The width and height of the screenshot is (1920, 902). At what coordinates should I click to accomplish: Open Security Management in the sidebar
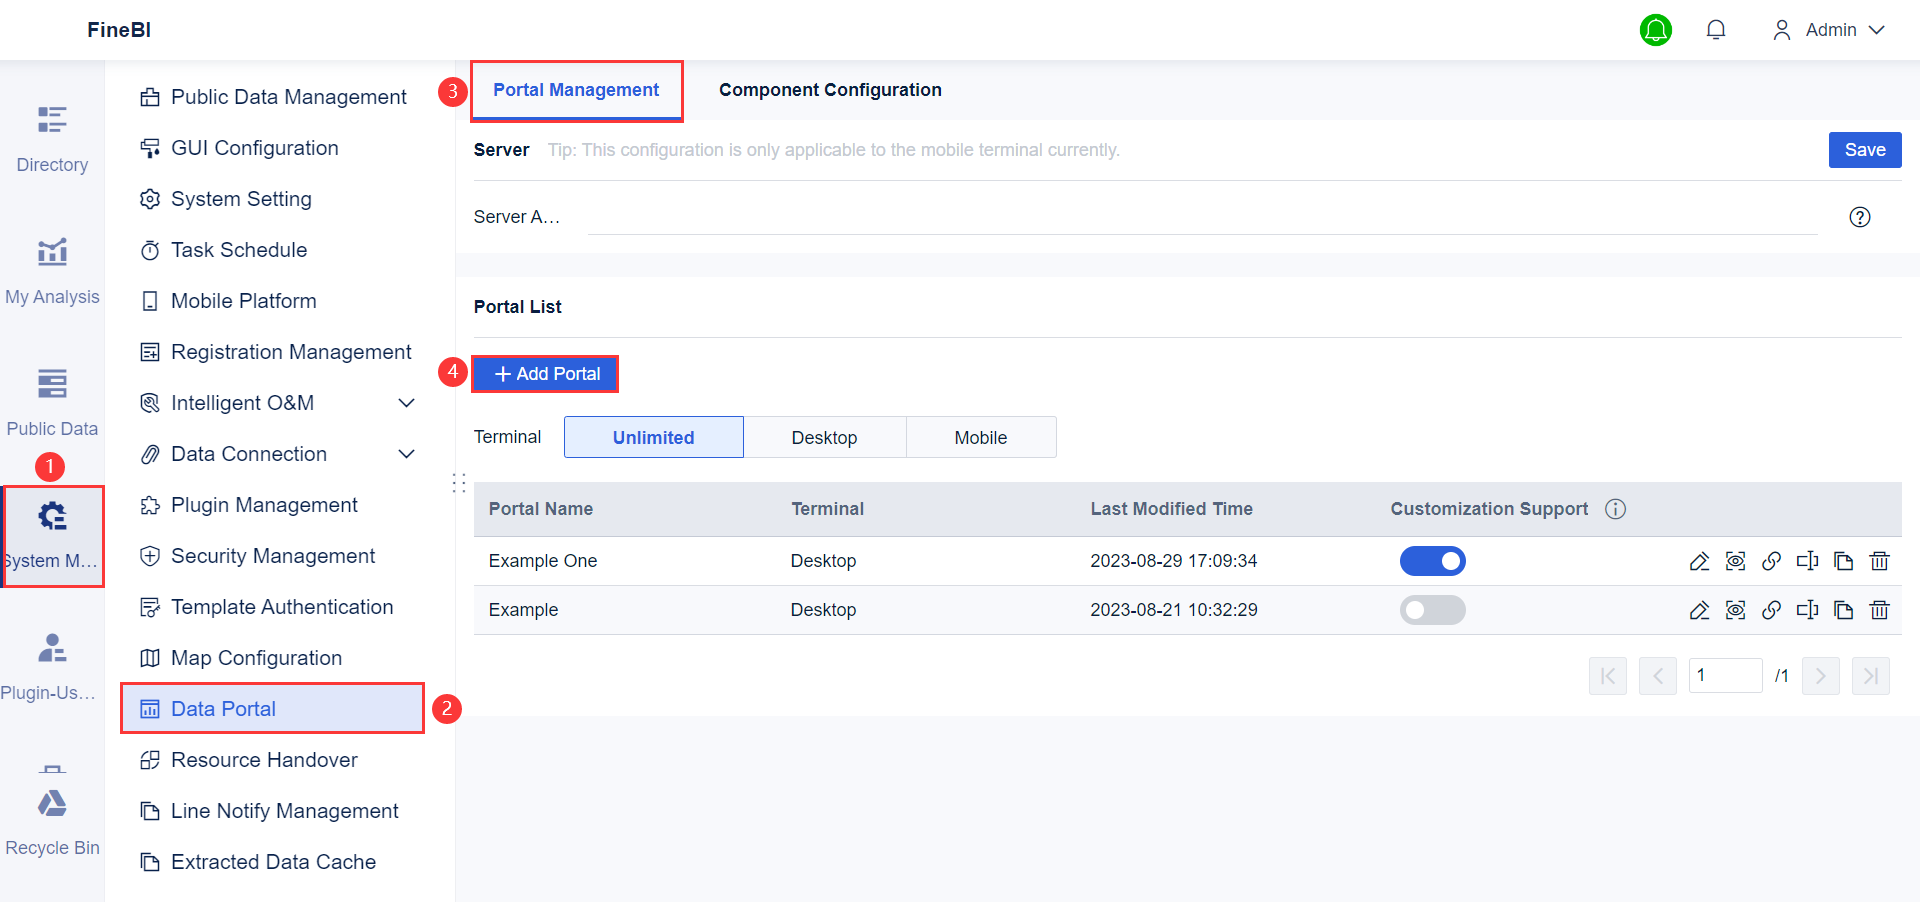(273, 556)
